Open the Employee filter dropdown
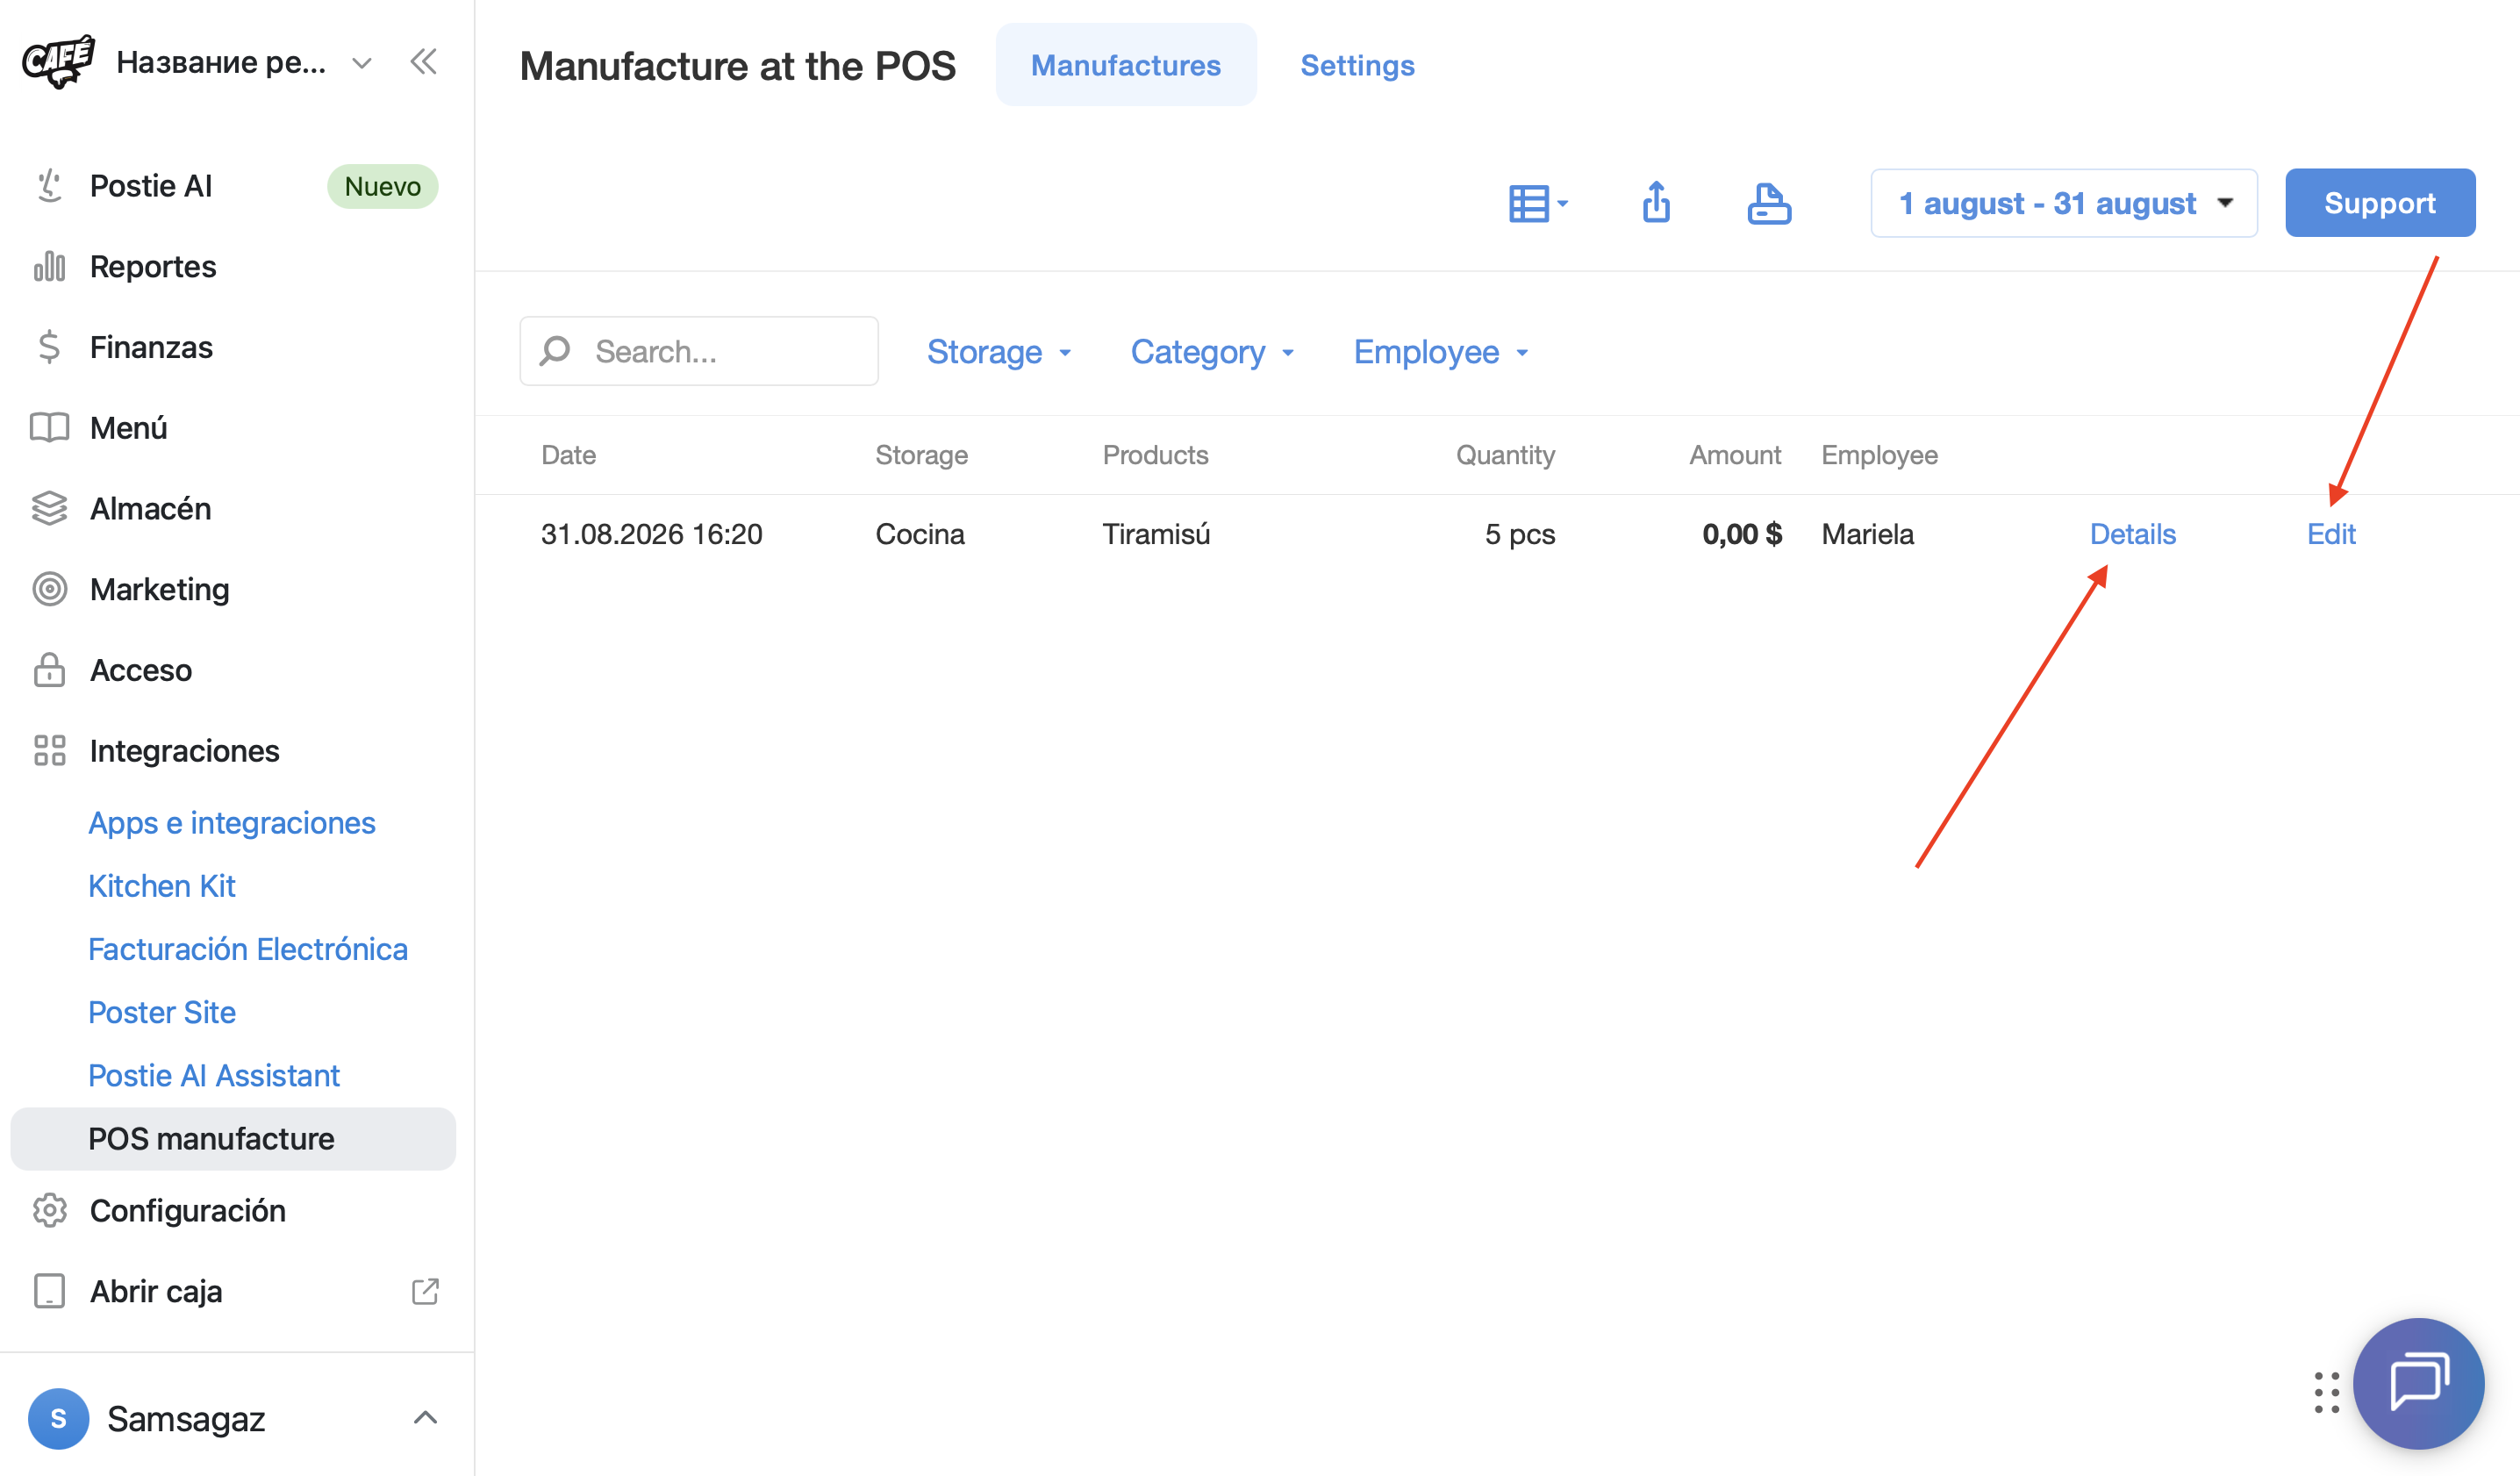 coord(1441,352)
